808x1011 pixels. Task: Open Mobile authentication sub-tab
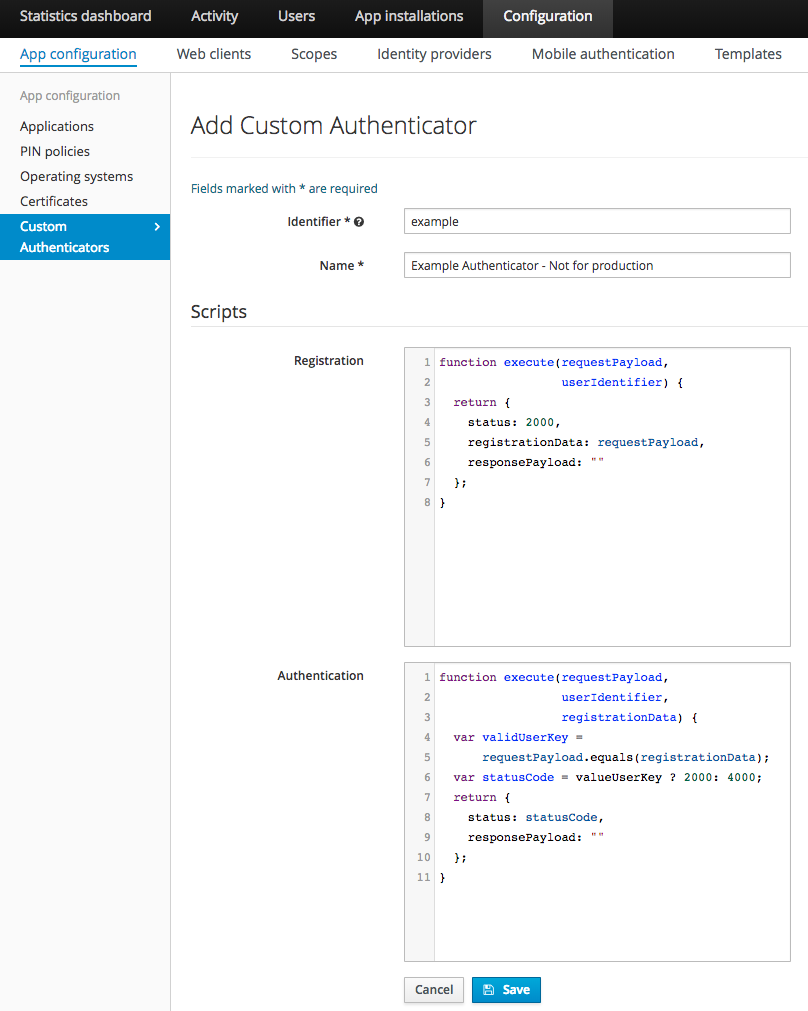[x=603, y=54]
